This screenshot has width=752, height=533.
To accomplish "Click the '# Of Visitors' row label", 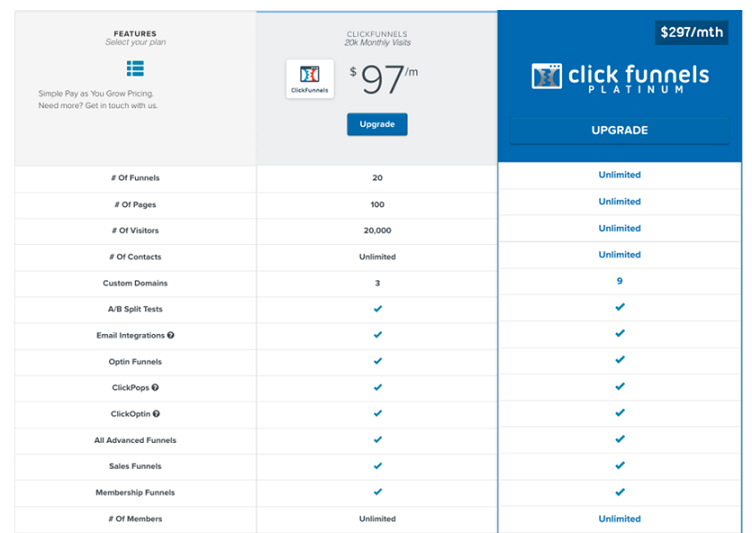I will pos(135,231).
